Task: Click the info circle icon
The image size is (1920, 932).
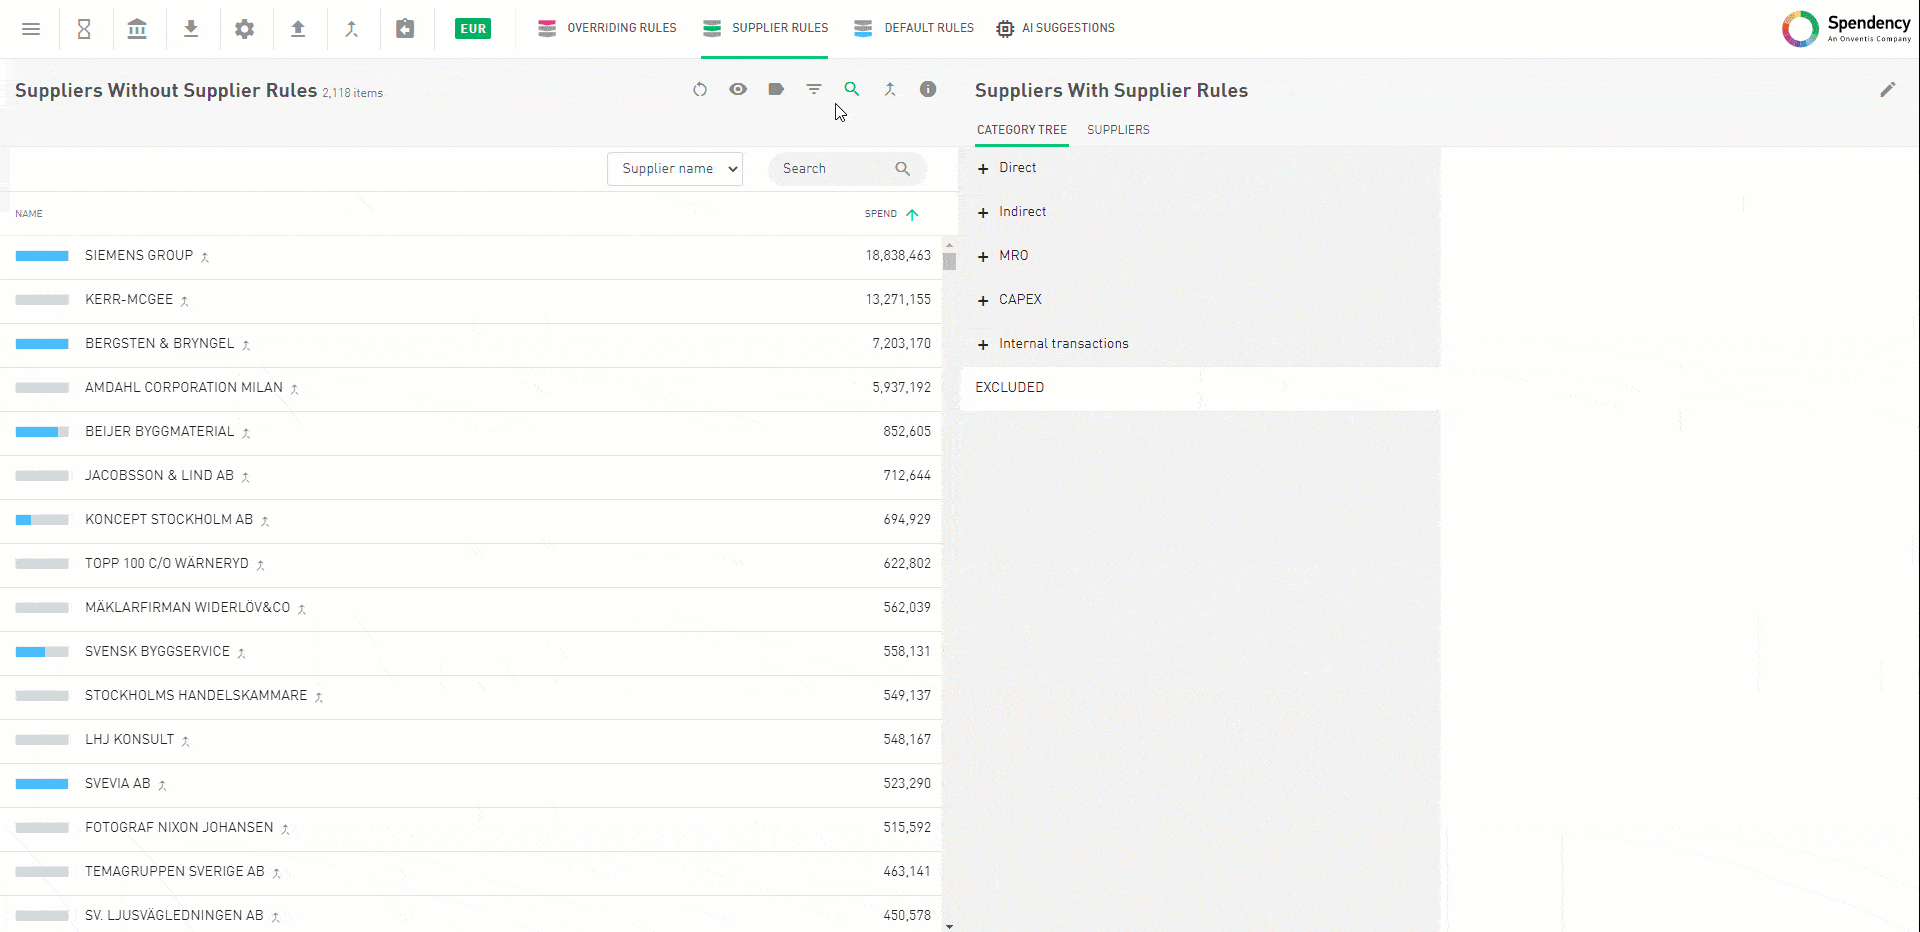Action: coord(928,90)
